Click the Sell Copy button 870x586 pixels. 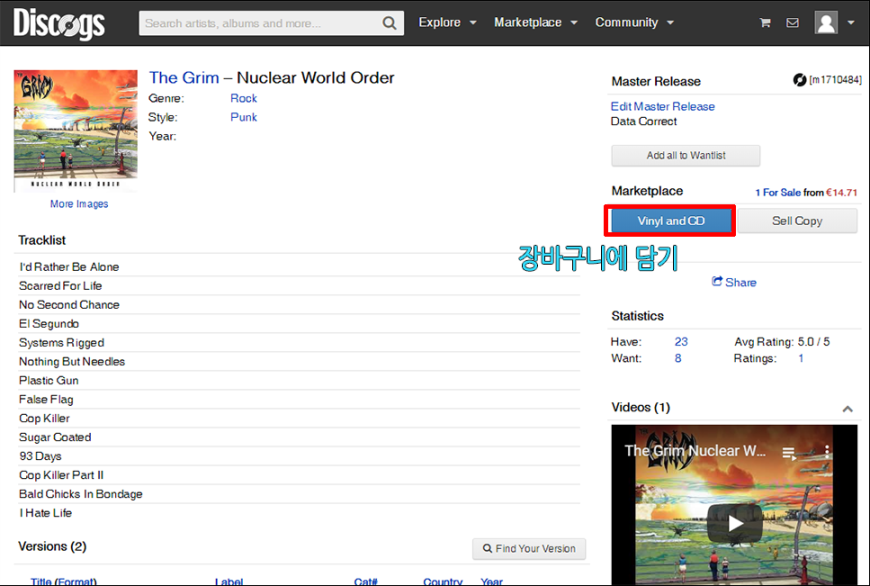point(797,221)
